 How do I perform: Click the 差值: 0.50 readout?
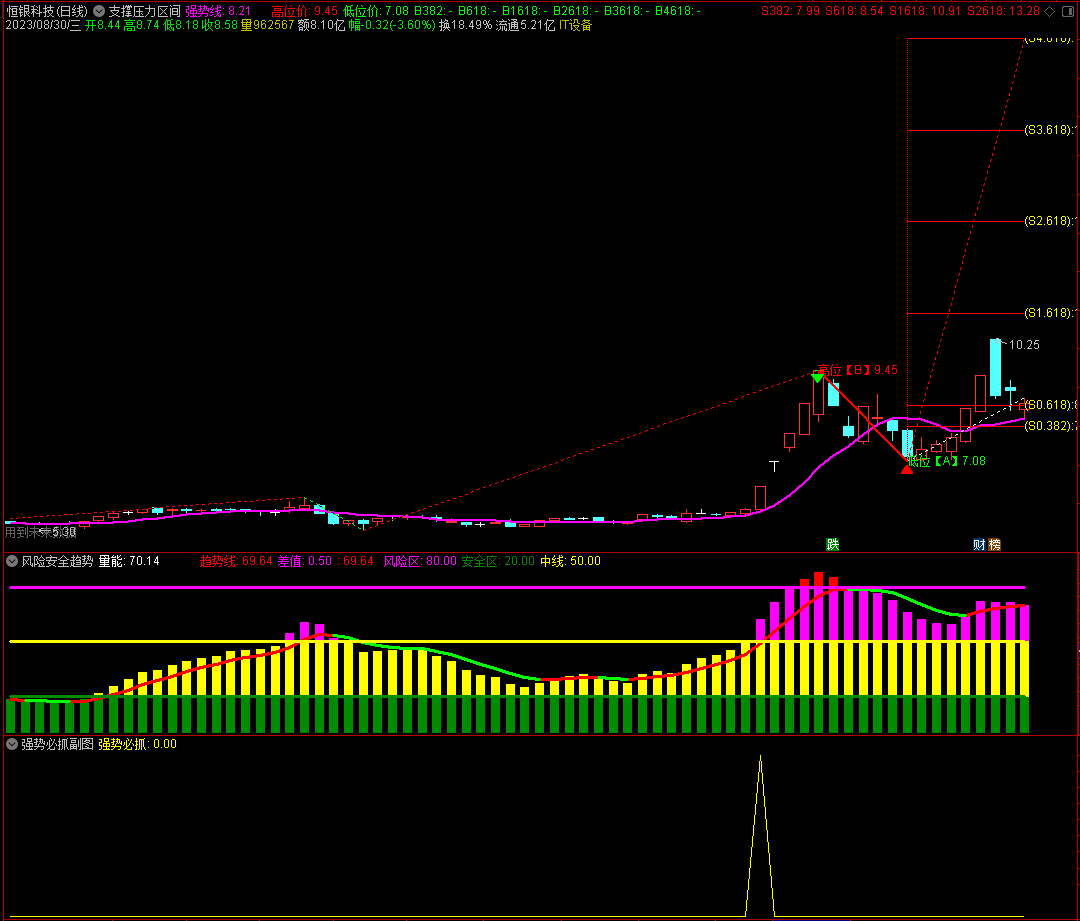[x=304, y=561]
